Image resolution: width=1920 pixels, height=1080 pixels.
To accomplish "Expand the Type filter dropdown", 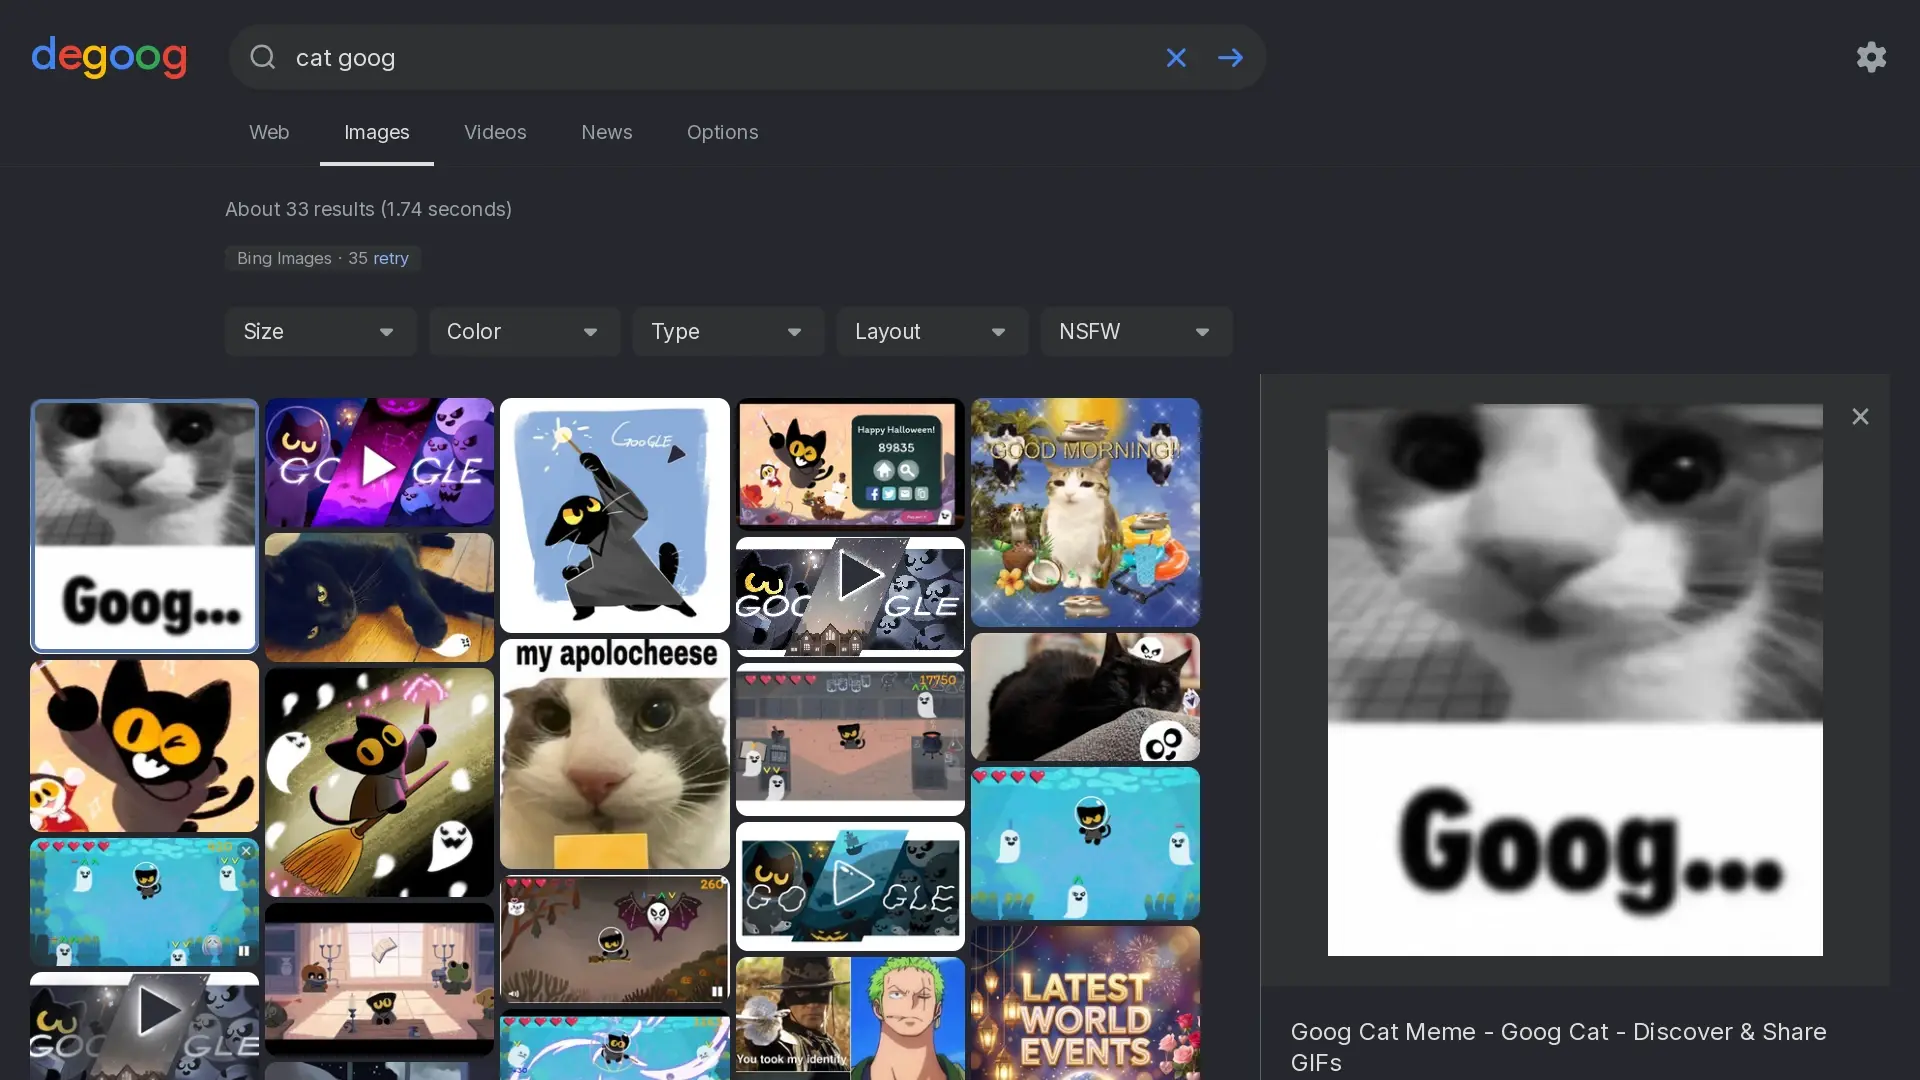I will pyautogui.click(x=728, y=331).
